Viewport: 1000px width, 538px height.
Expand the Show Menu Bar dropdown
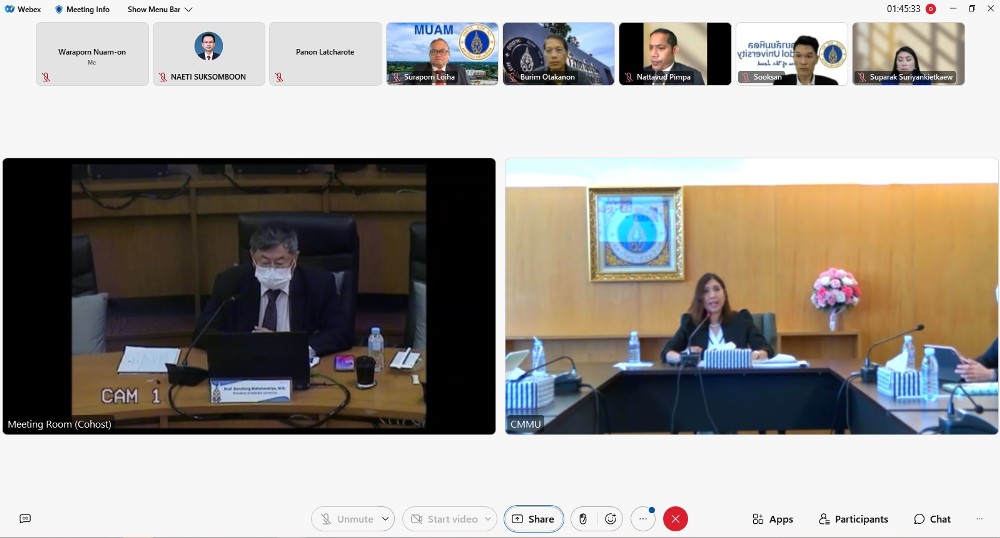click(160, 9)
